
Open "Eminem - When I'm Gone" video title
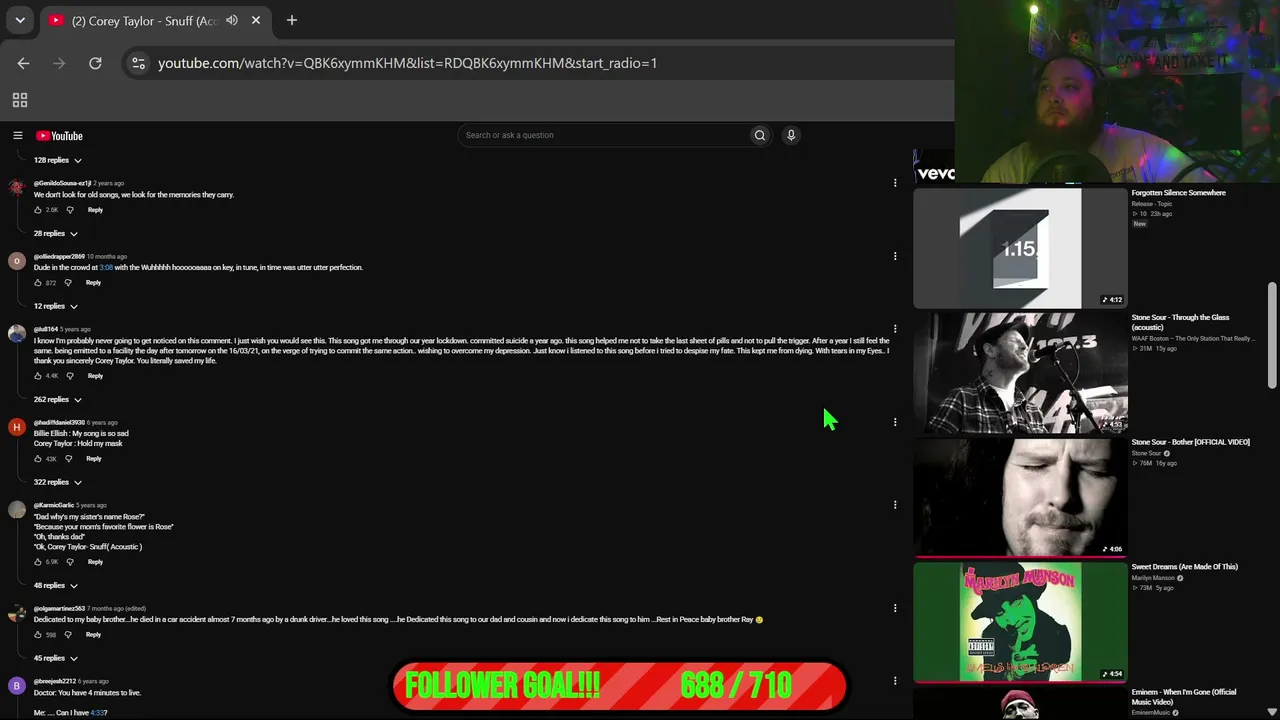click(x=1184, y=697)
